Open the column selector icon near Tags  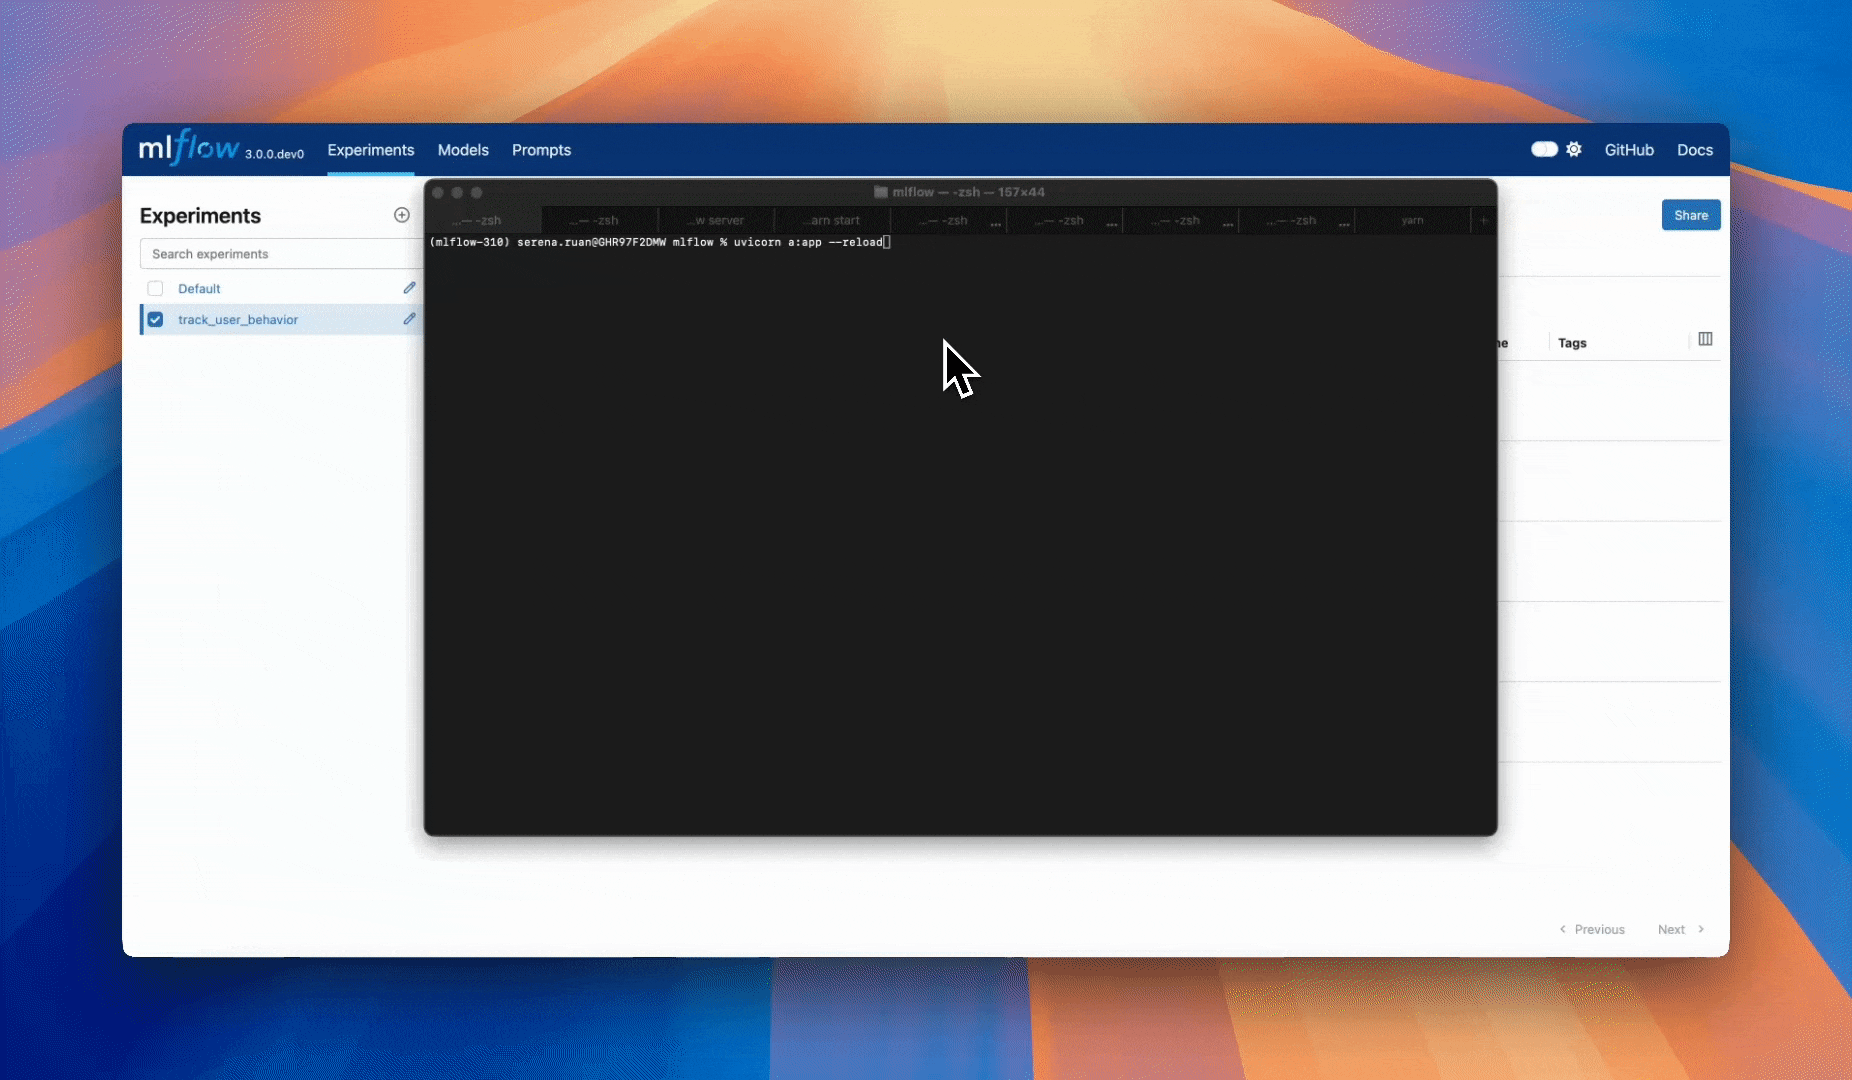(1705, 340)
